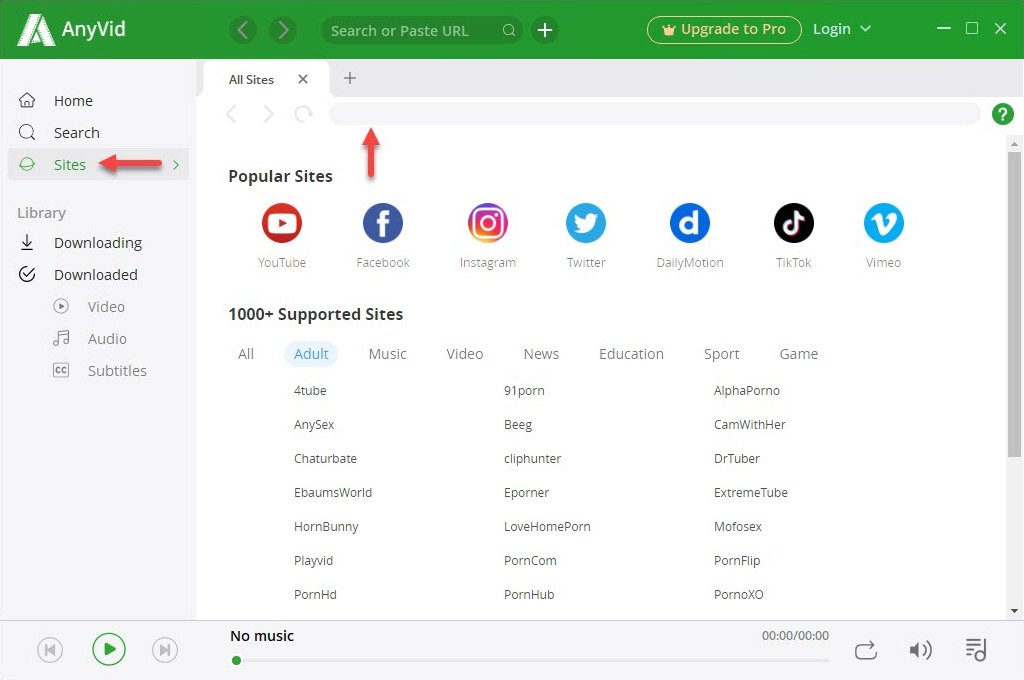Close the All Sites tab
The image size is (1024, 680).
pyautogui.click(x=302, y=79)
